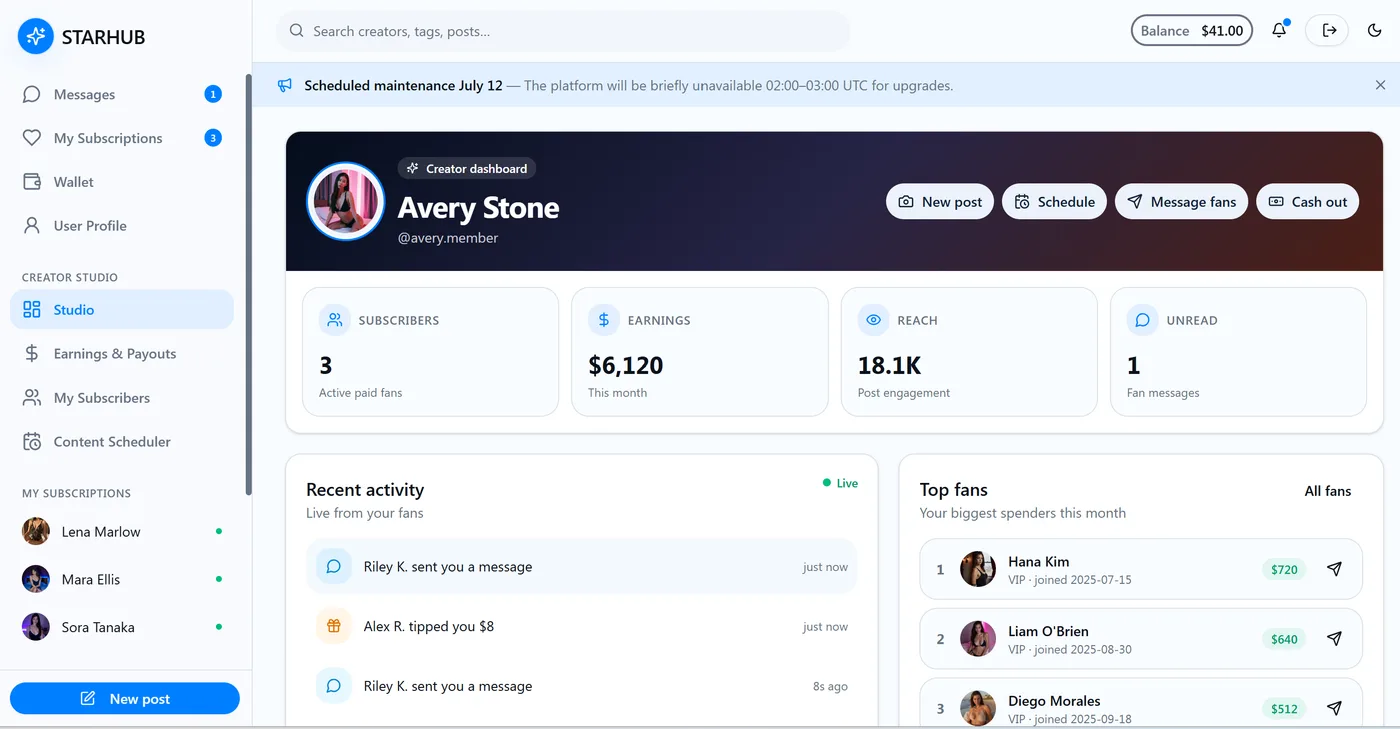Click the New post button in header banner

point(940,201)
